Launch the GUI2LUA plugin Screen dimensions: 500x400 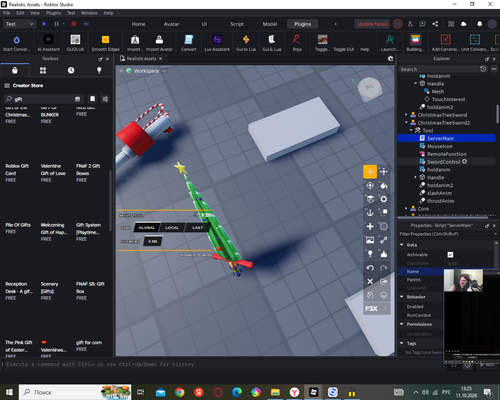click(75, 43)
